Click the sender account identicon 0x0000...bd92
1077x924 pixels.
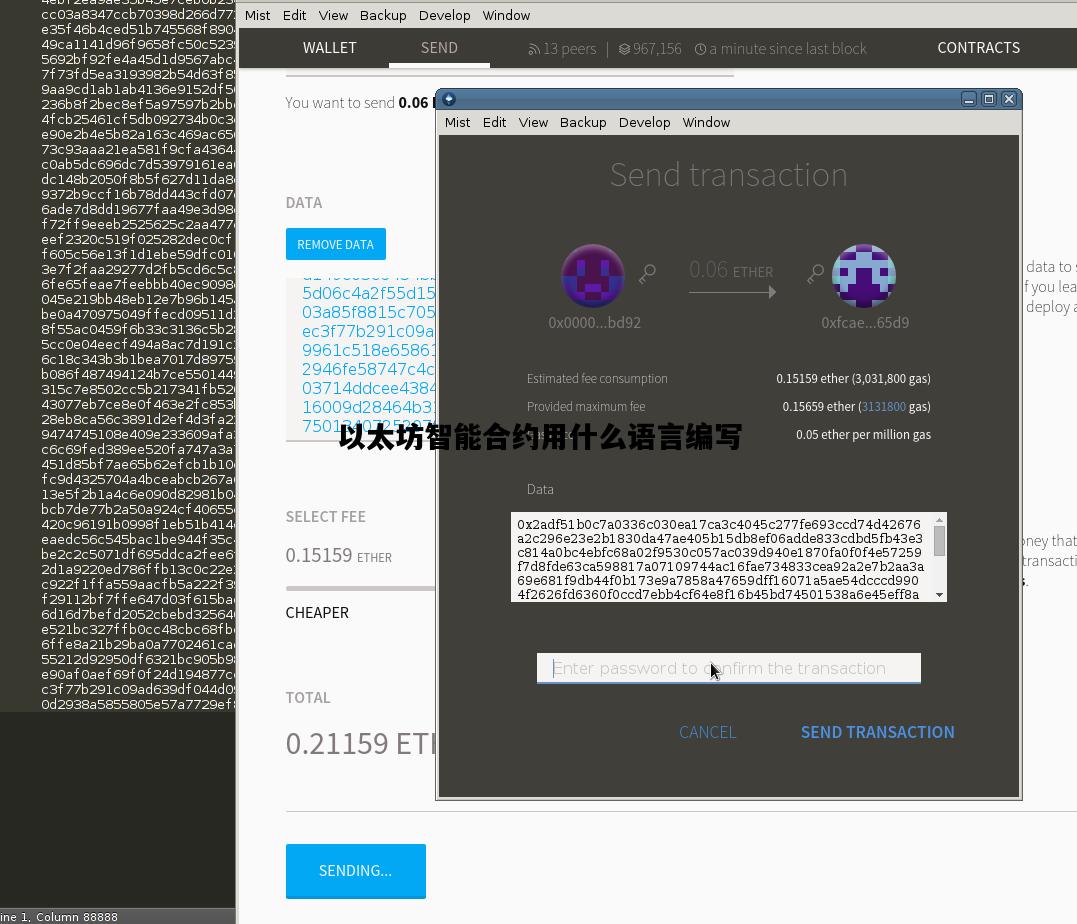point(593,276)
